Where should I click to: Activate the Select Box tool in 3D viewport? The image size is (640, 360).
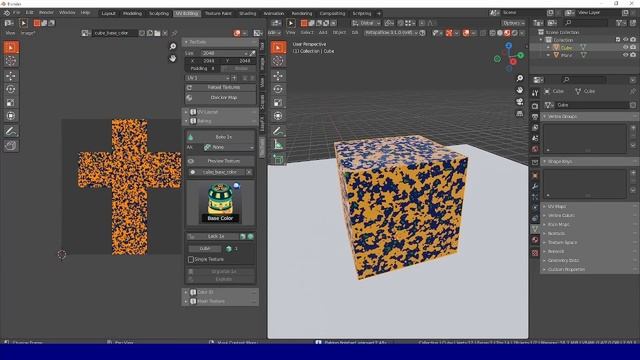coord(278,48)
